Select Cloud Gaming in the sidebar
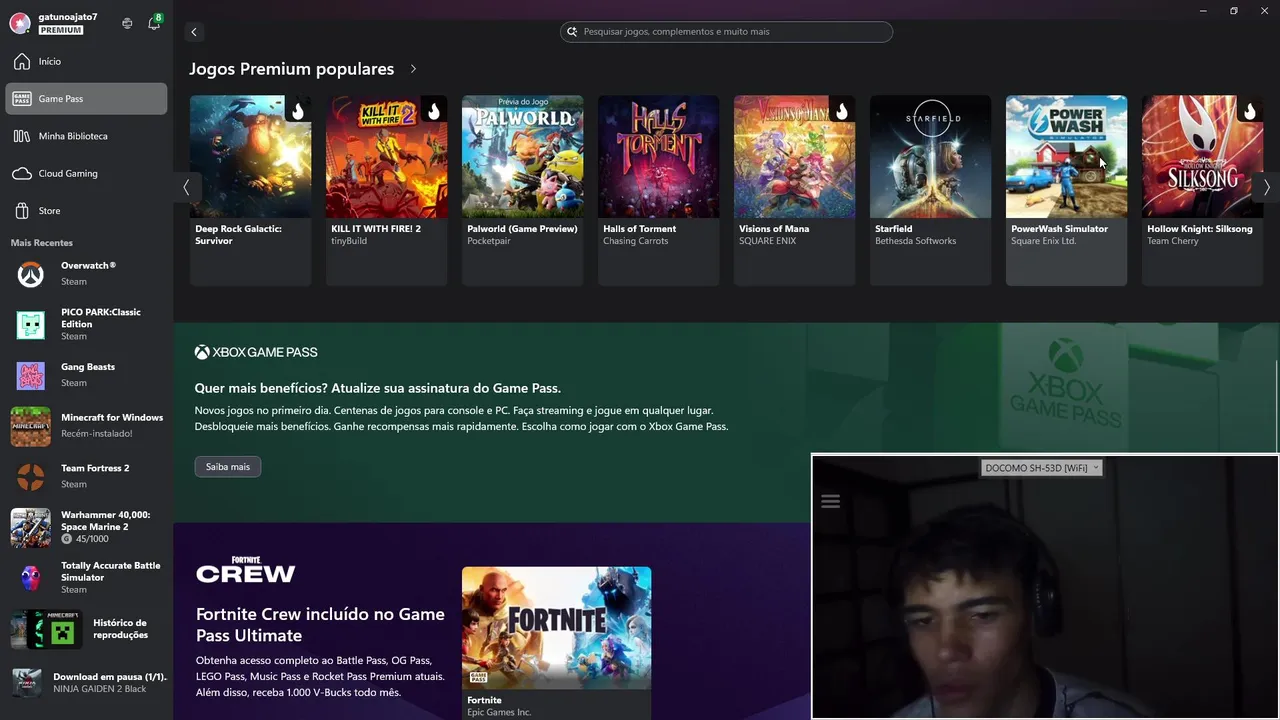 [x=87, y=174]
